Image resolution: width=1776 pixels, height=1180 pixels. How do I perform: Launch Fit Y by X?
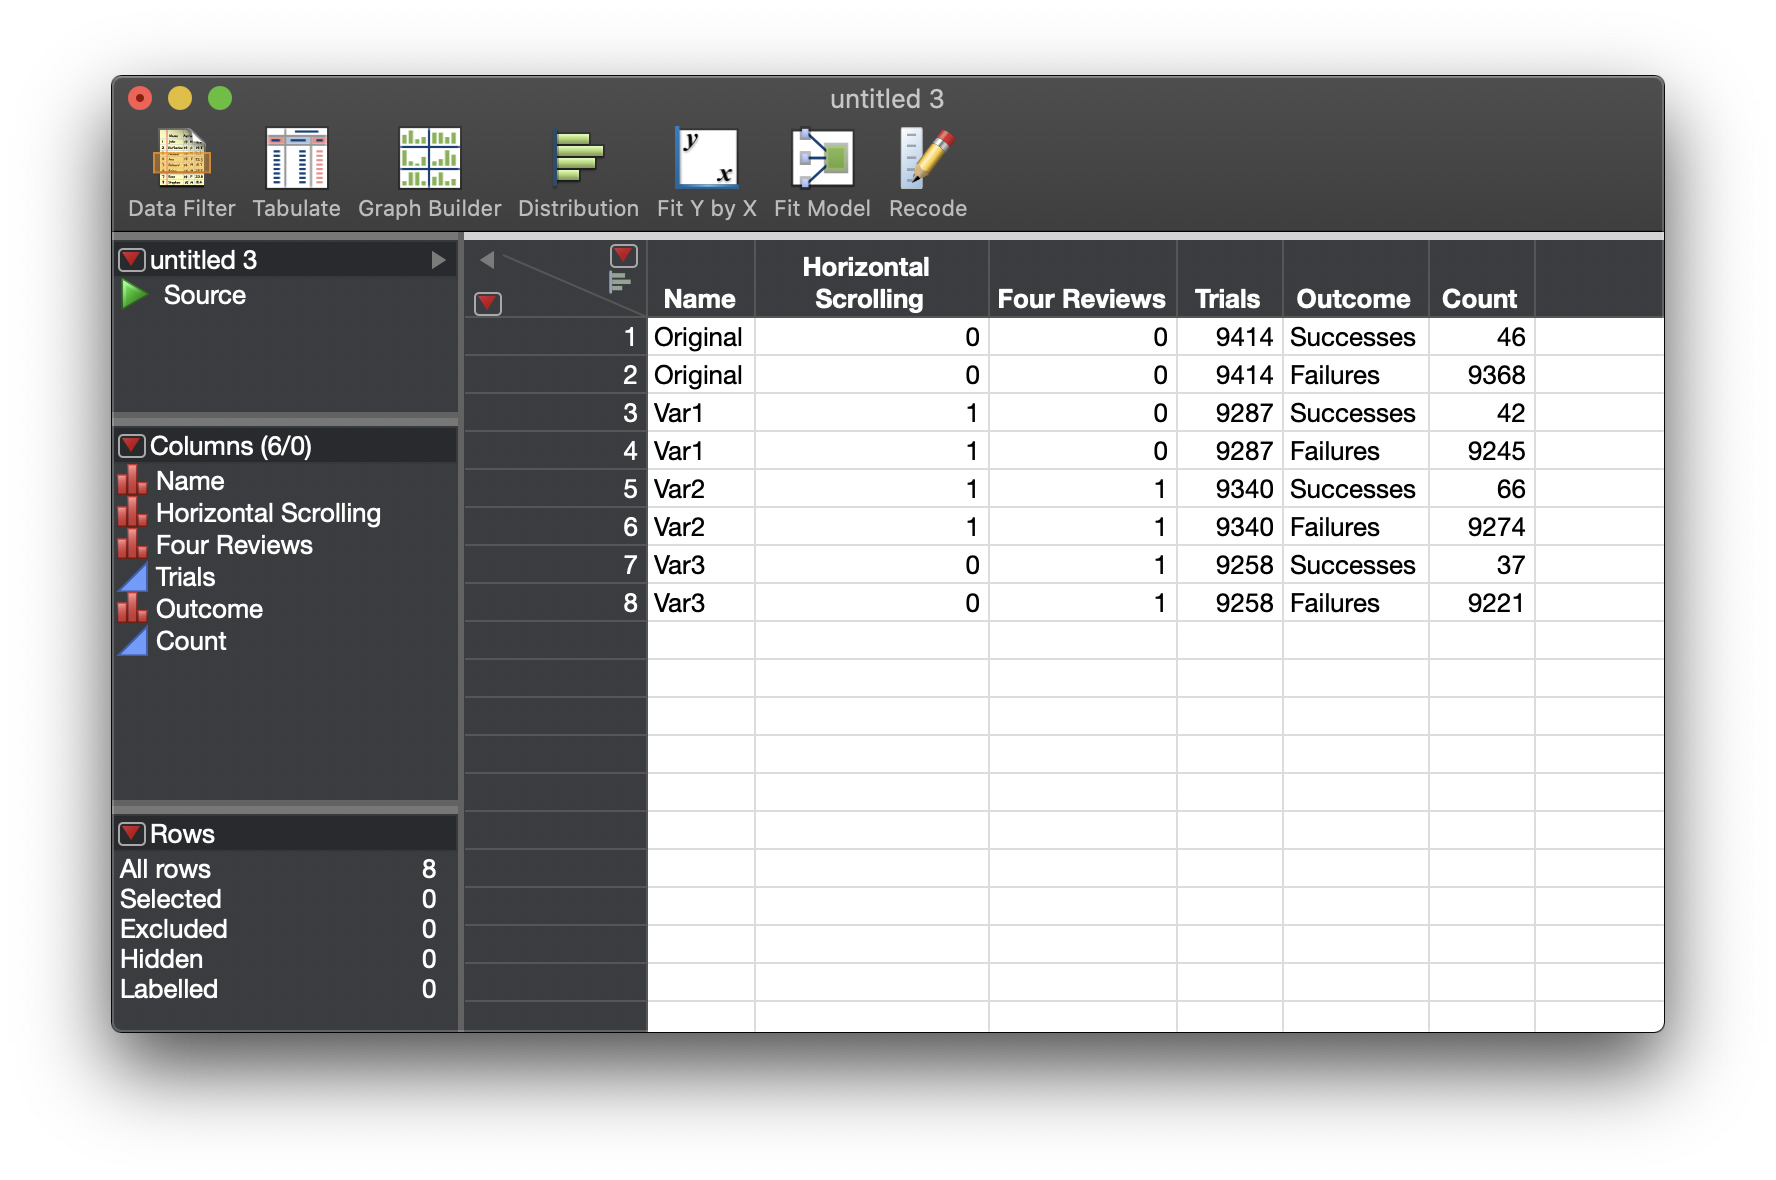pyautogui.click(x=707, y=173)
